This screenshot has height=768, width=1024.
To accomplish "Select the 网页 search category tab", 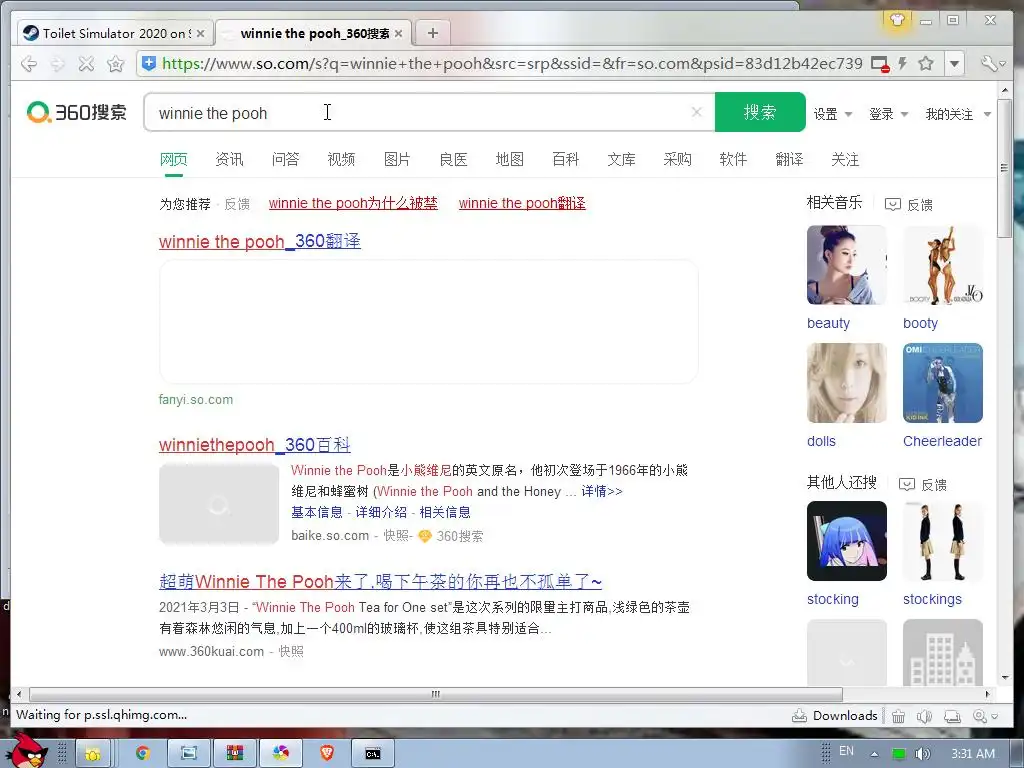I will pos(174,159).
